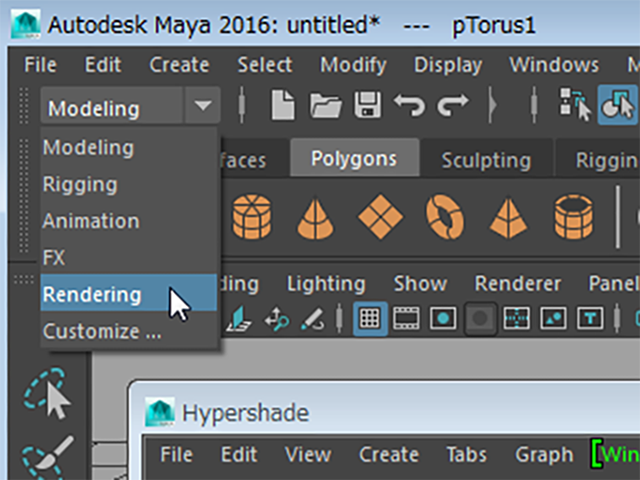Open the panel Show menu
Image resolution: width=640 pixels, height=480 pixels.
tap(420, 284)
